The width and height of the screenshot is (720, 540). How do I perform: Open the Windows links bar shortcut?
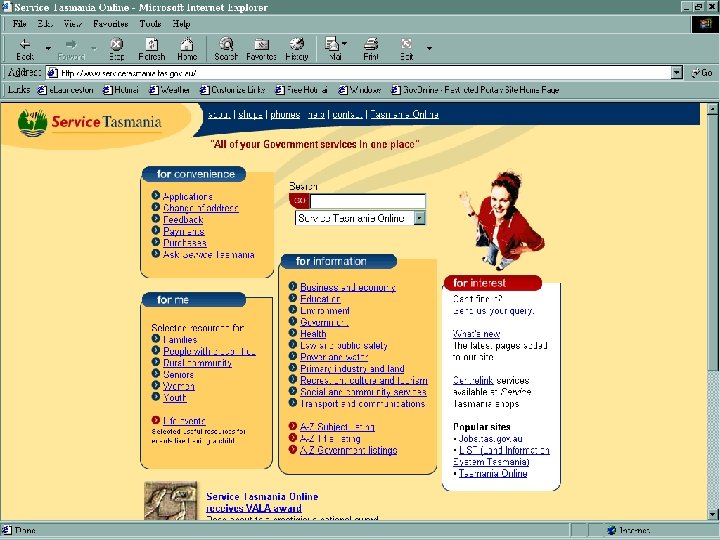[x=360, y=90]
